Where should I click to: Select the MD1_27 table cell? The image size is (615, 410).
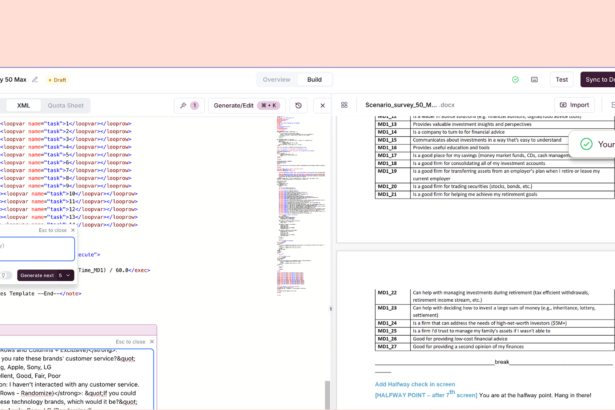click(393, 347)
